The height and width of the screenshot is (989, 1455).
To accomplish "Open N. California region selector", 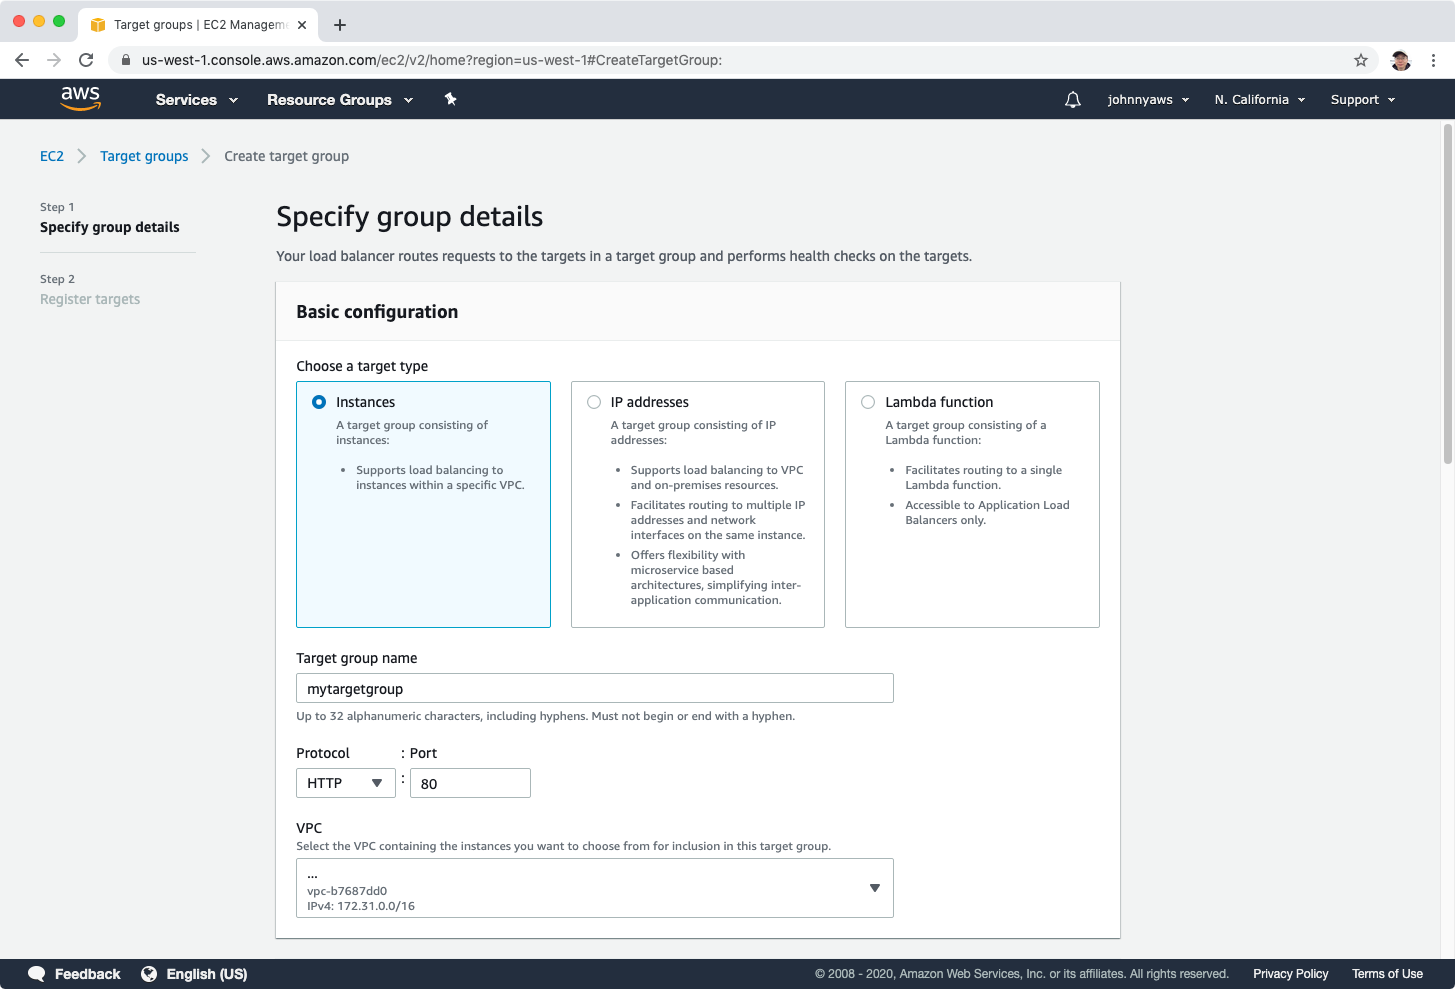I will point(1260,100).
